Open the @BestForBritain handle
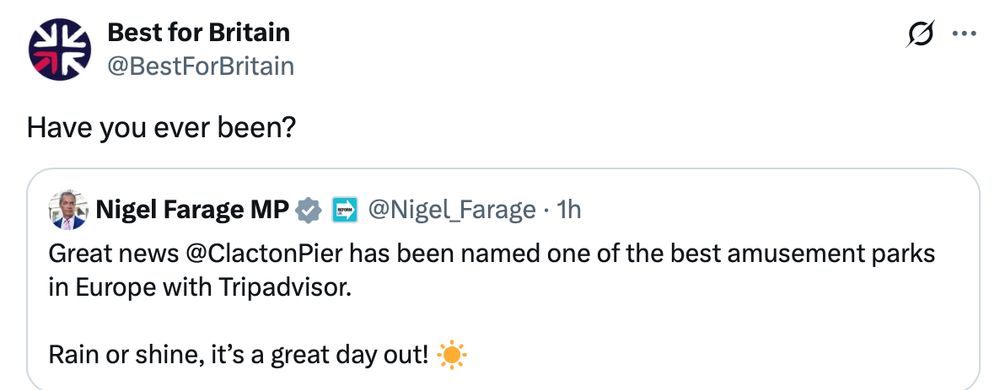The image size is (1000, 390). pos(201,66)
